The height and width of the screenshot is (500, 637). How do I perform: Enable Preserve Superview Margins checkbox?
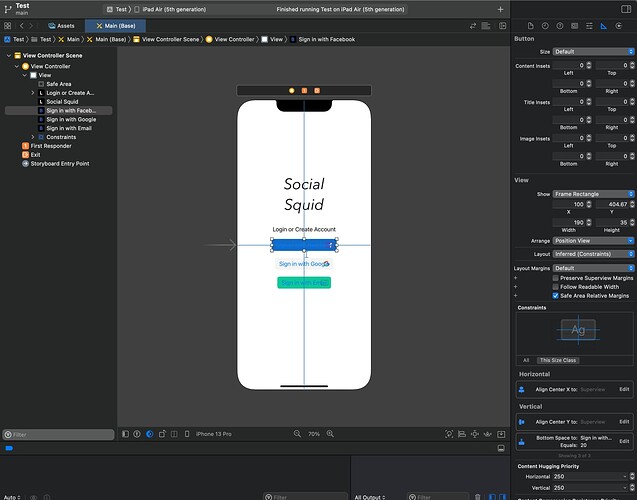555,278
